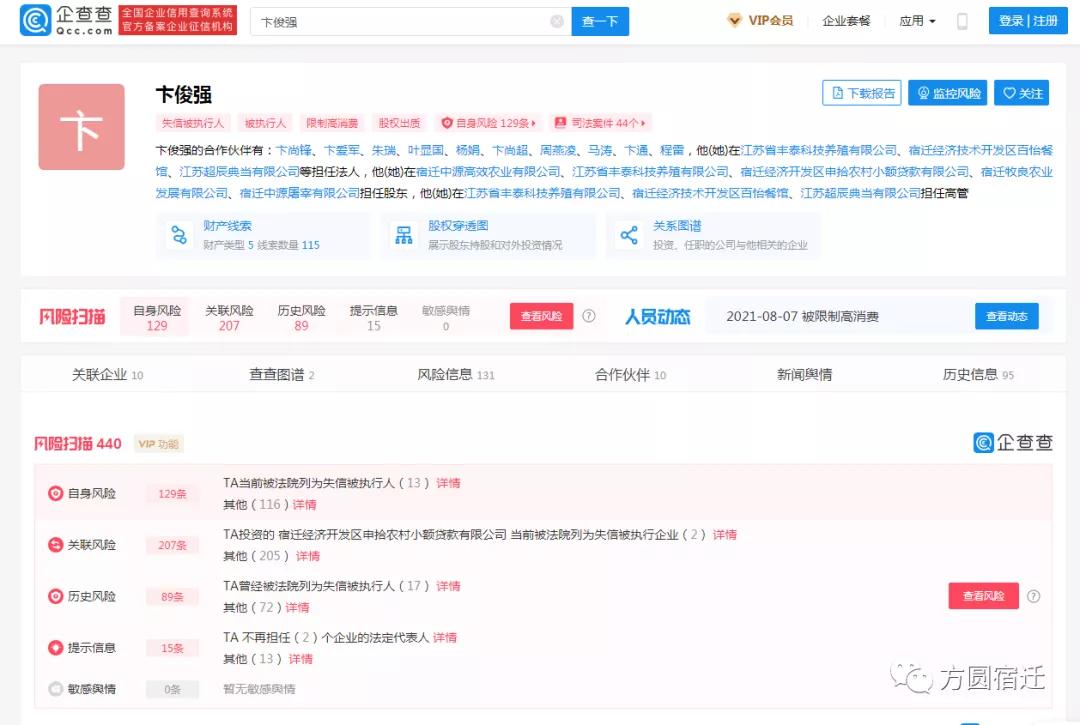Open partner link 卞尚锋

tap(293, 150)
